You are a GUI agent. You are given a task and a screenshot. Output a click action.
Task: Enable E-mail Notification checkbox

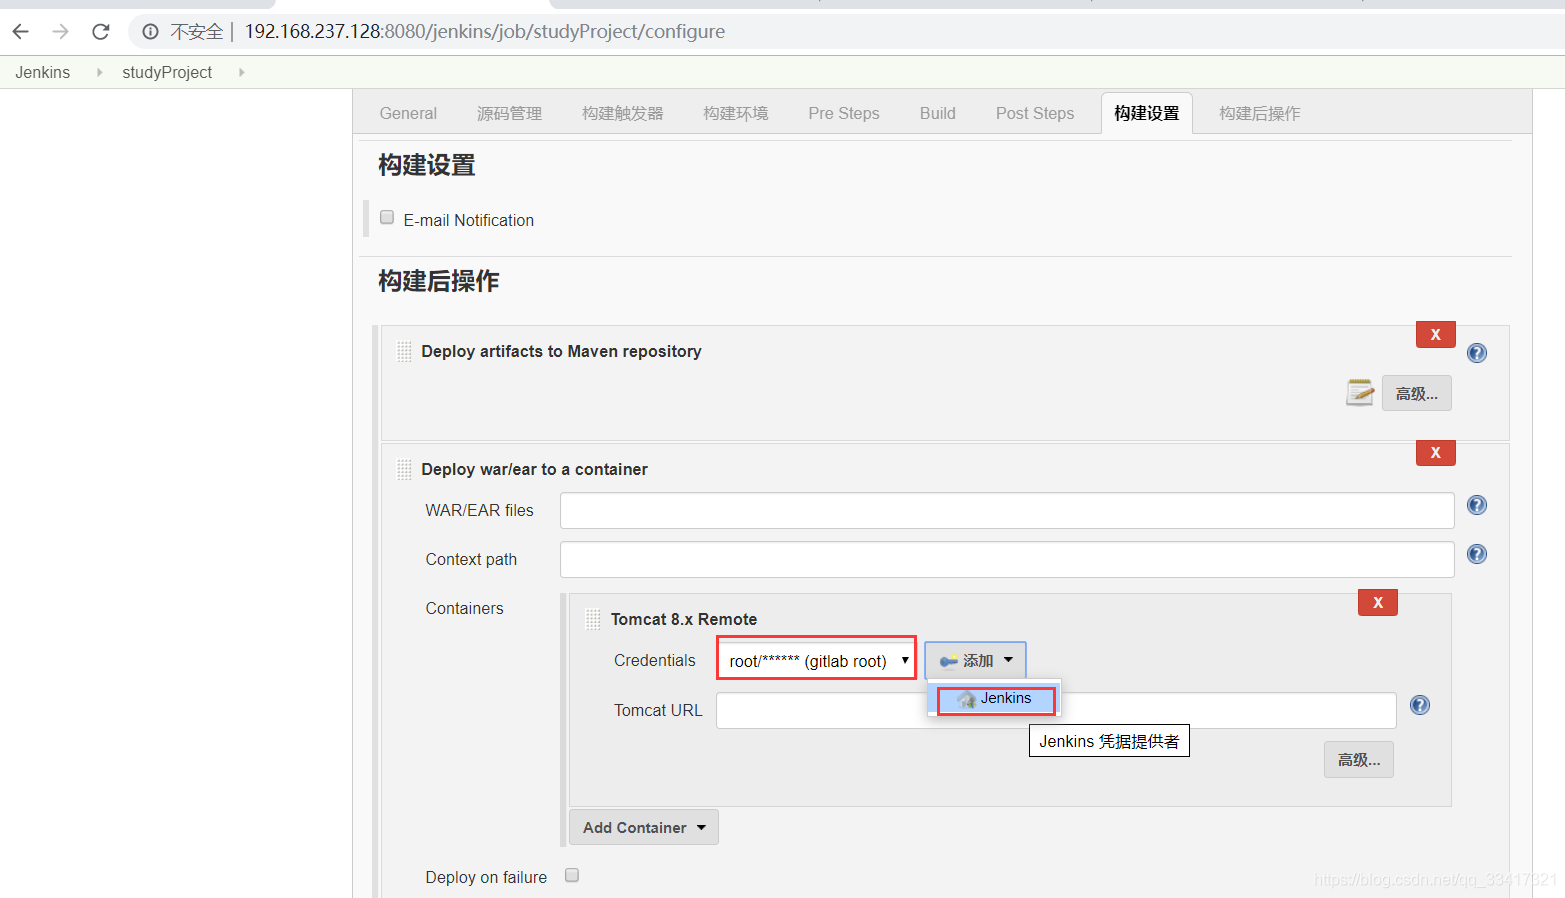point(387,217)
